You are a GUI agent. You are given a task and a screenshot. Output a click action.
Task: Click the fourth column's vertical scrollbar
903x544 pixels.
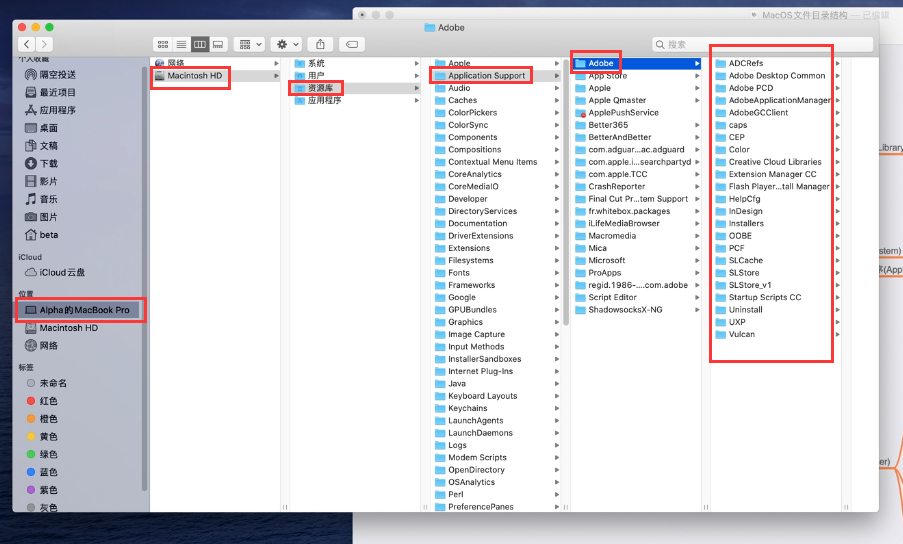coord(566,192)
